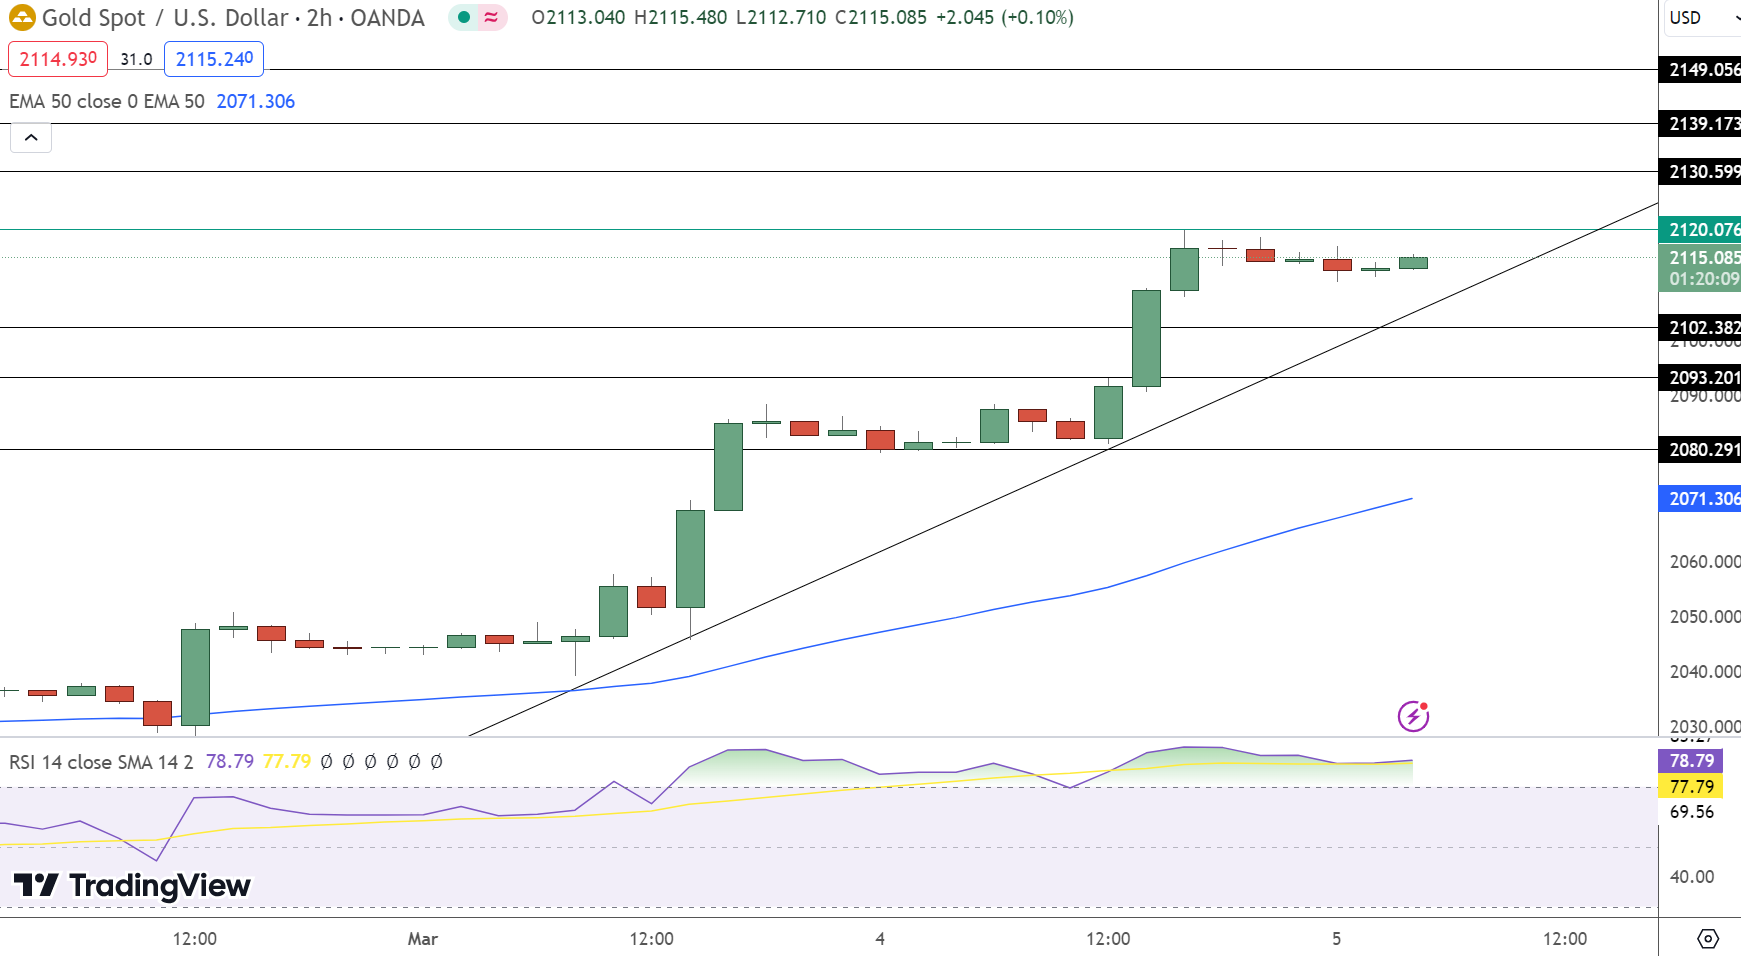
Task: Click the purple RSI value label icon
Action: pos(1693,761)
